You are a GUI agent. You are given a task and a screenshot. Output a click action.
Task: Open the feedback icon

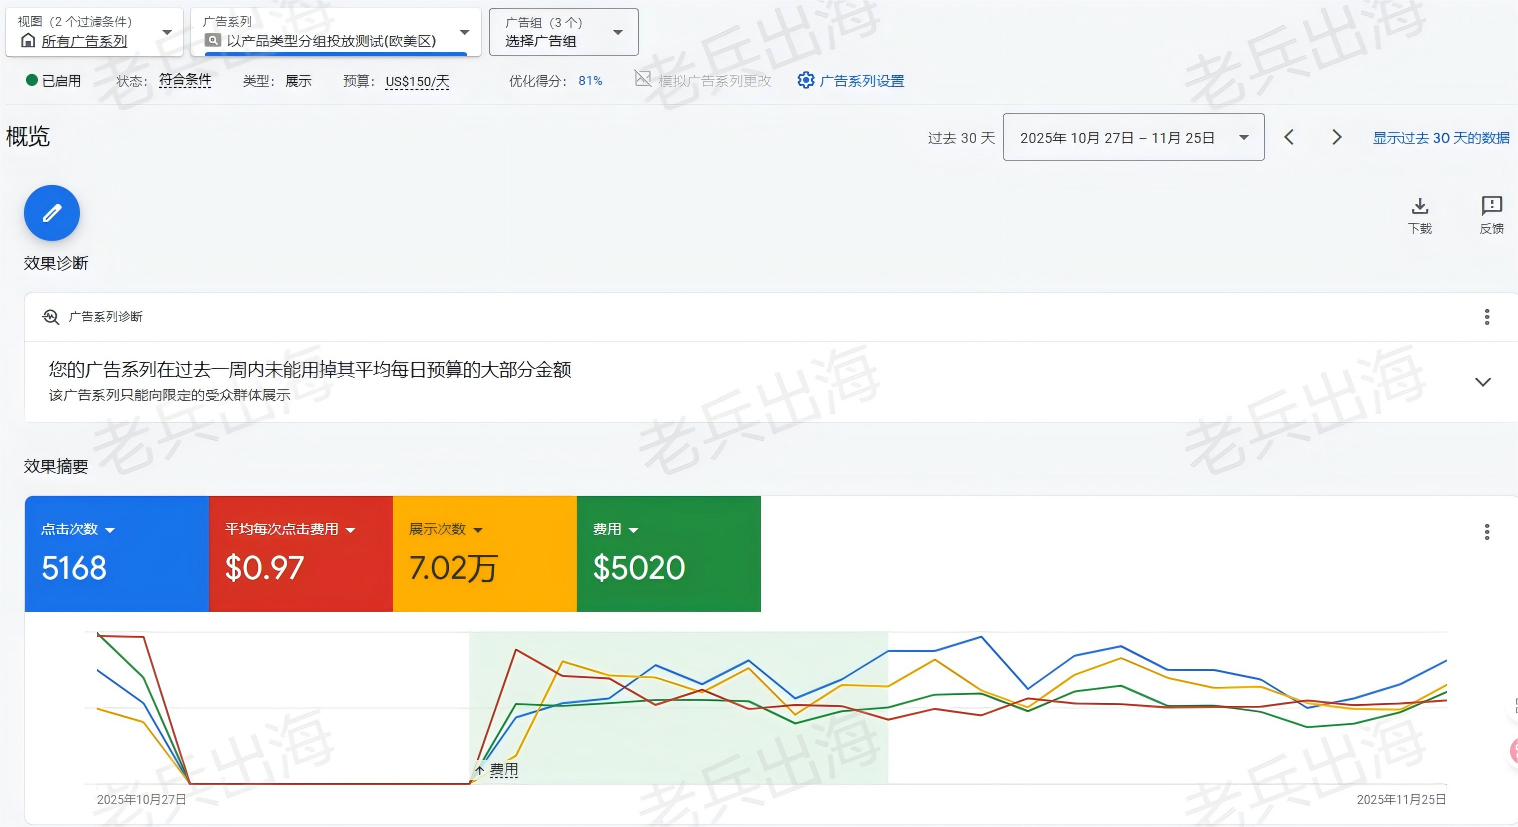1491,206
